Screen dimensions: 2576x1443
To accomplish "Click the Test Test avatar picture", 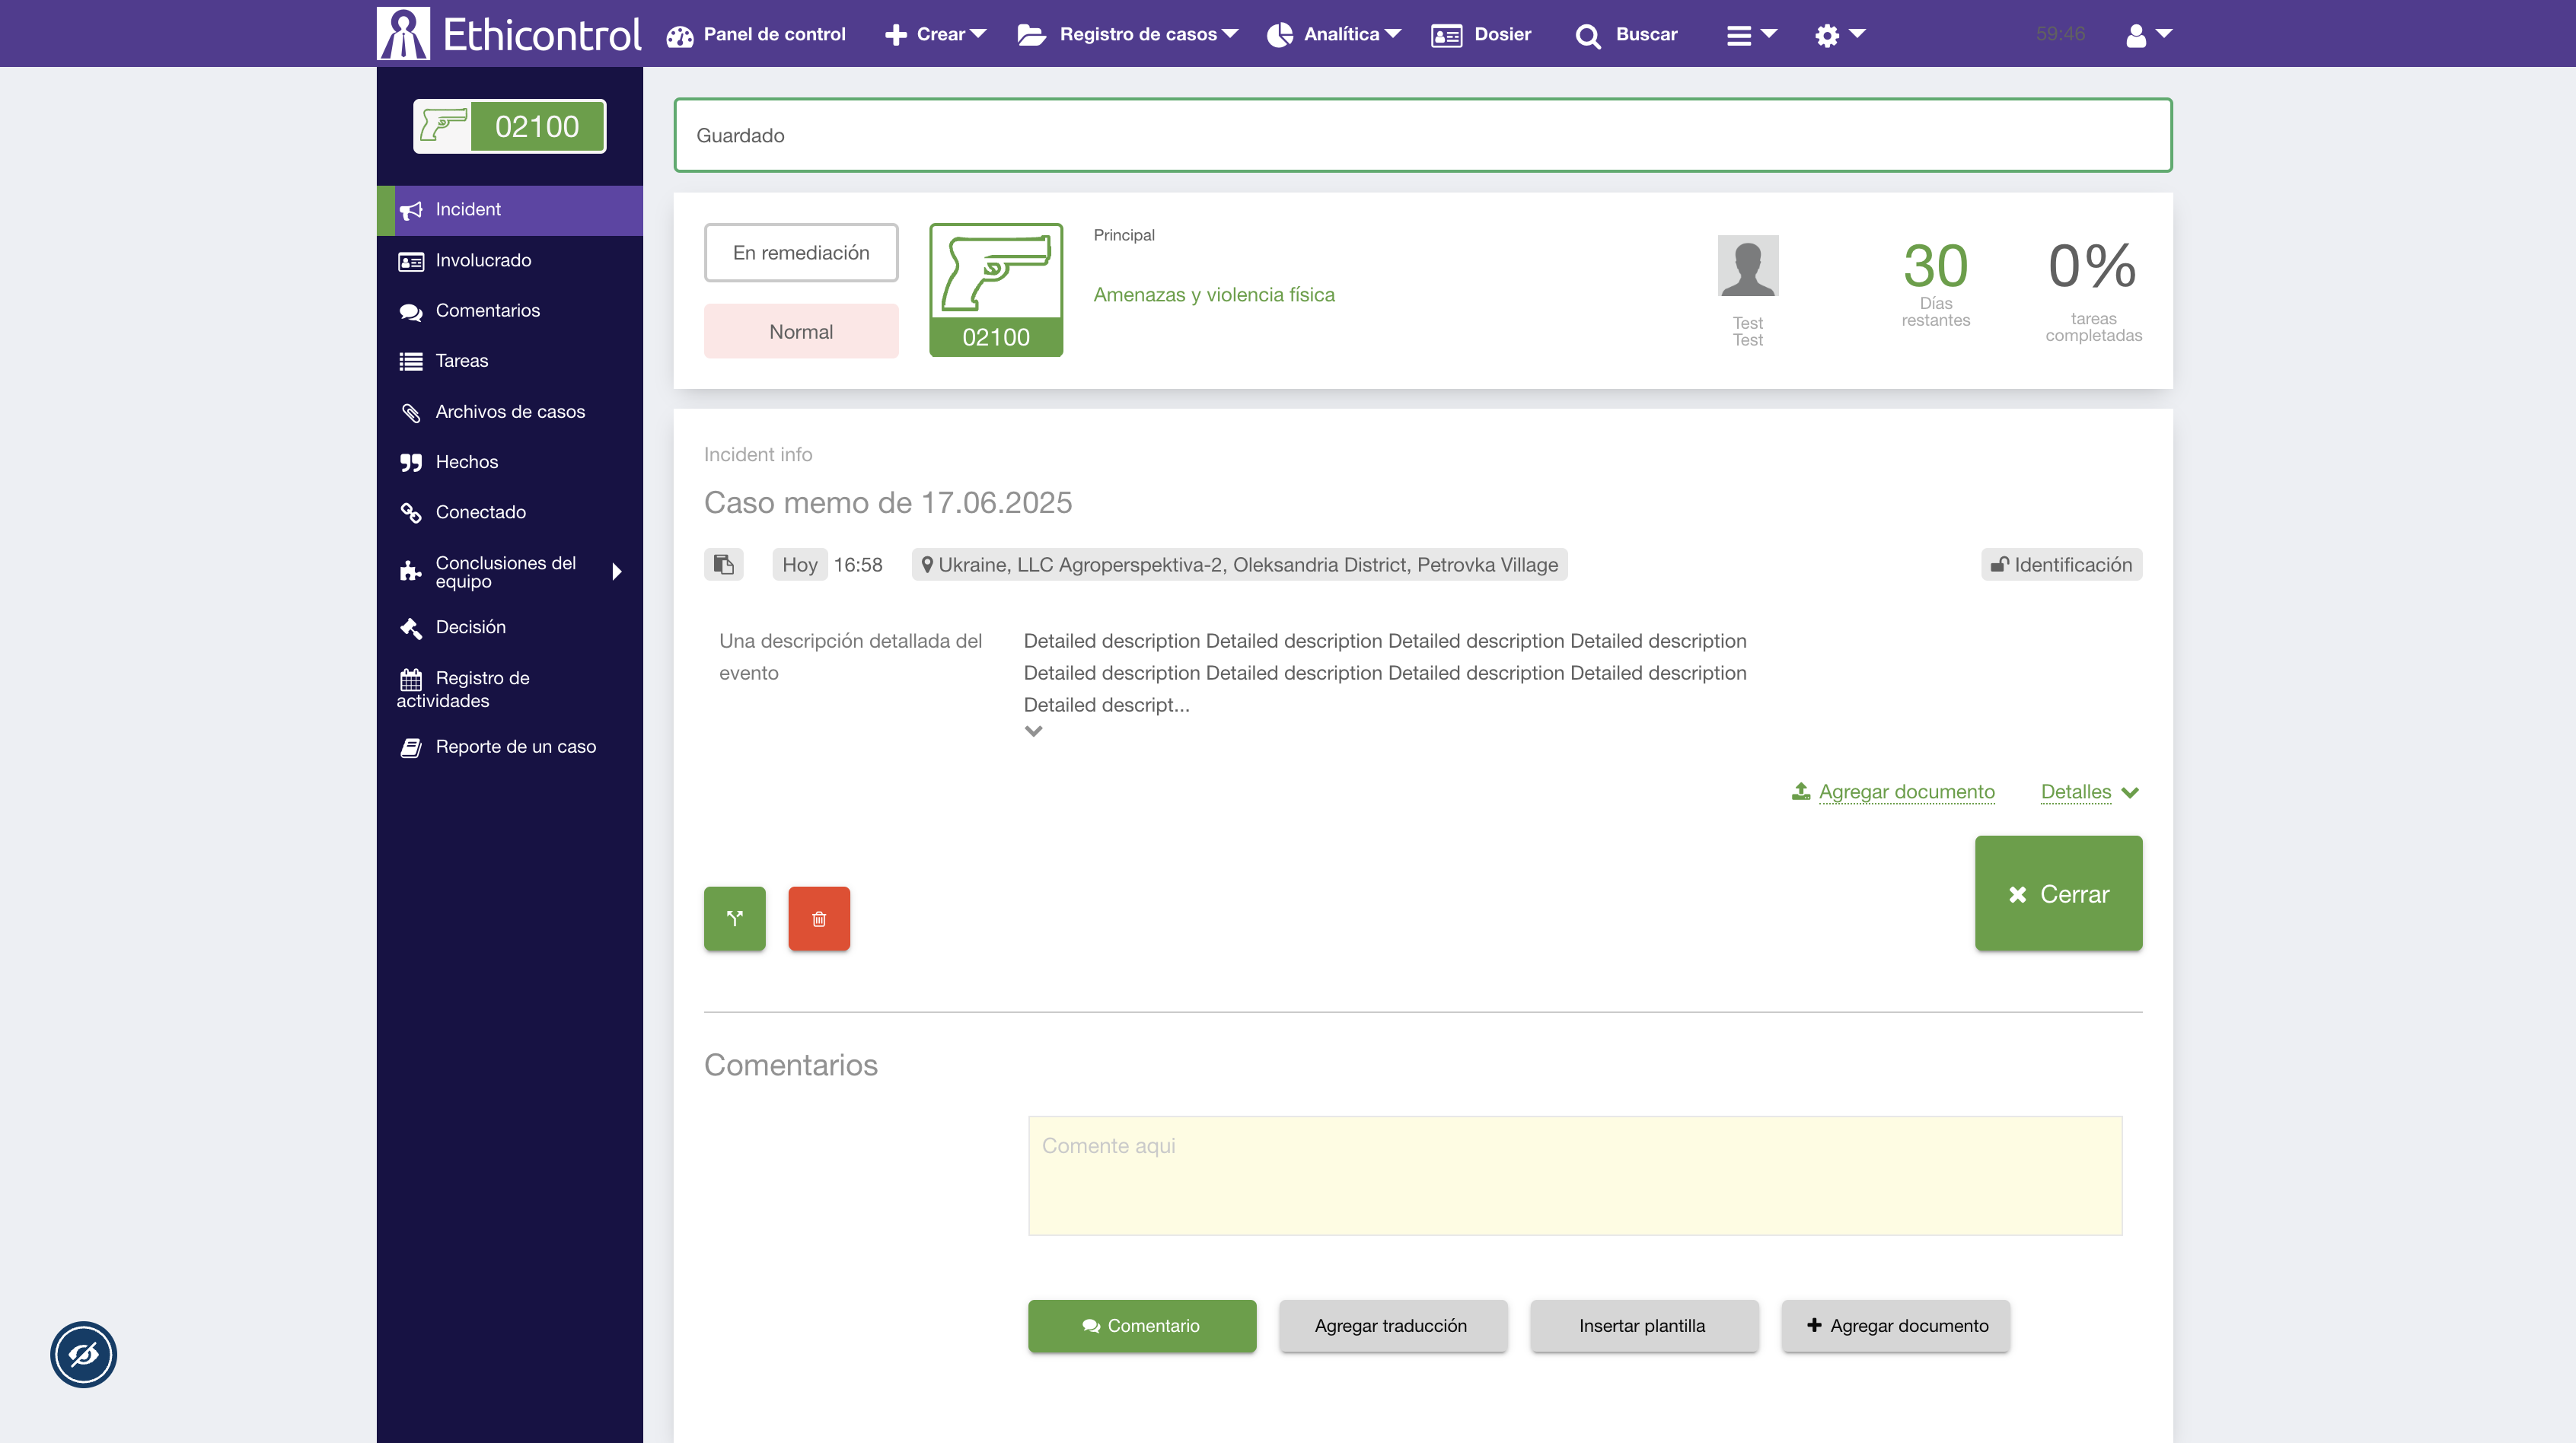I will pos(1747,266).
